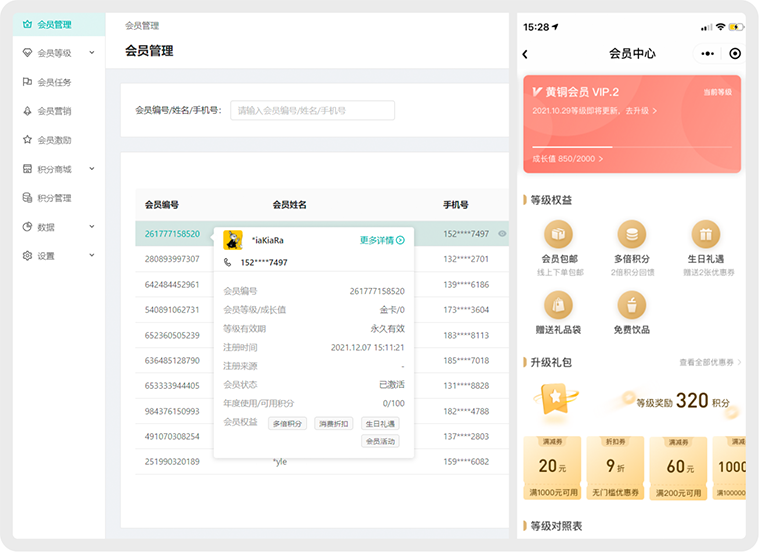Expand the 会员等级 submenu chevron
The height and width of the screenshot is (552, 759).
click(92, 52)
